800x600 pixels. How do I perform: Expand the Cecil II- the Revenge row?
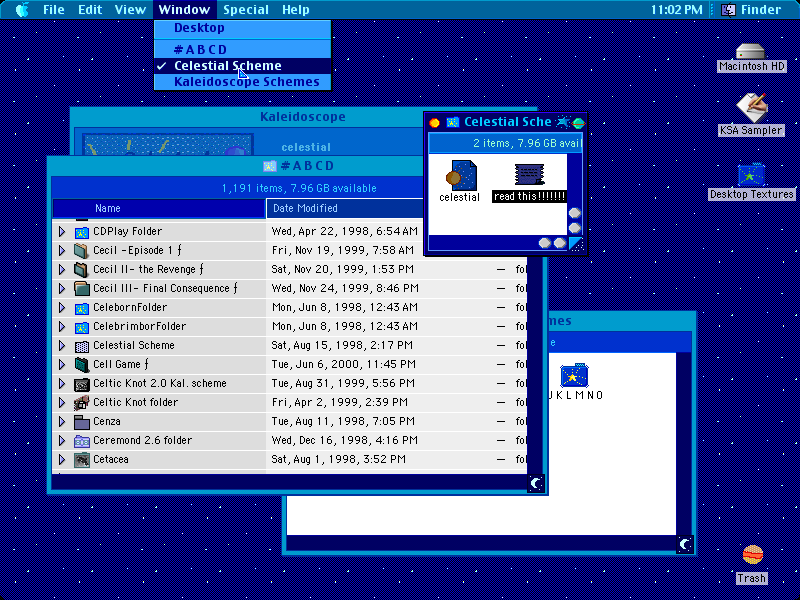point(62,269)
